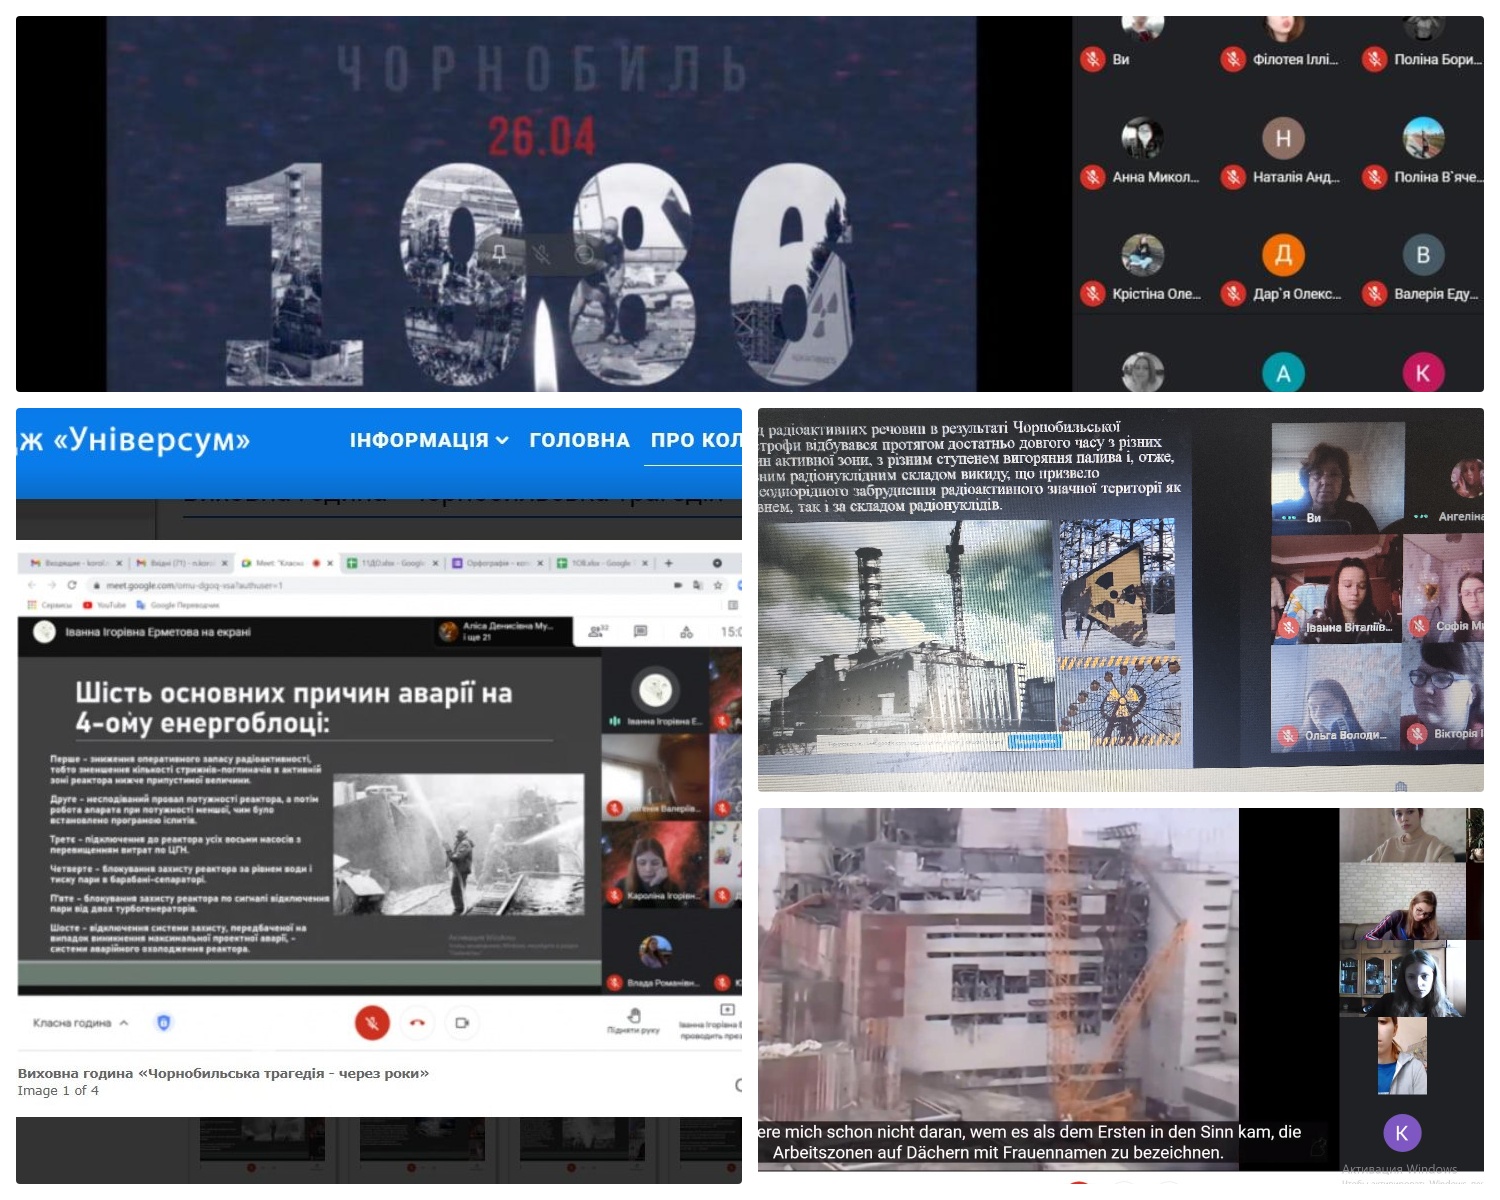Click the blue shield host controls icon
Image resolution: width=1500 pixels, height=1200 pixels.
[164, 1022]
